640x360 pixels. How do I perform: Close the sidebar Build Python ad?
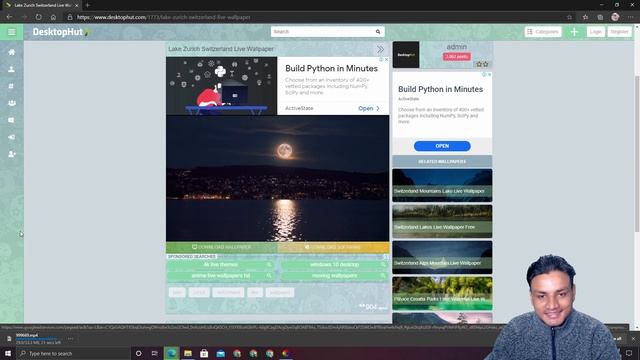click(x=489, y=74)
